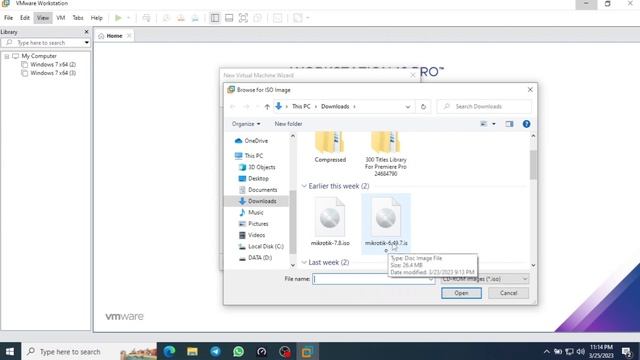This screenshot has height=360, width=640.
Task: Open the VM menu
Action: click(x=61, y=18)
